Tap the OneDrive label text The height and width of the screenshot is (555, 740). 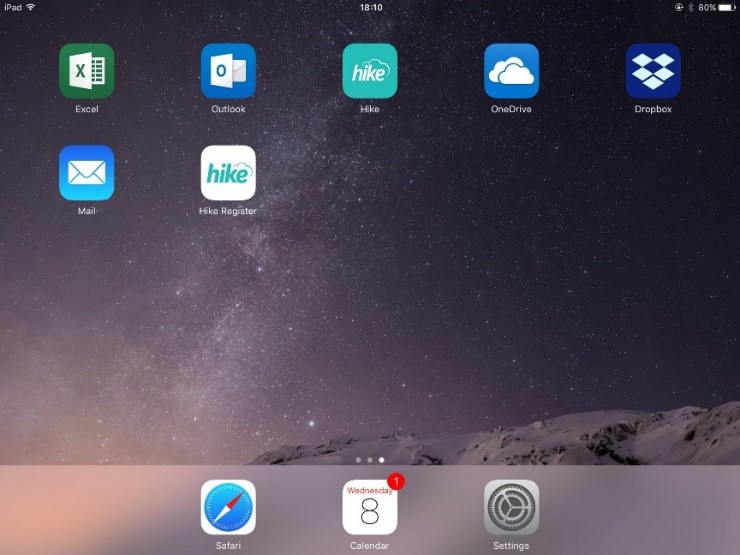[x=511, y=109]
